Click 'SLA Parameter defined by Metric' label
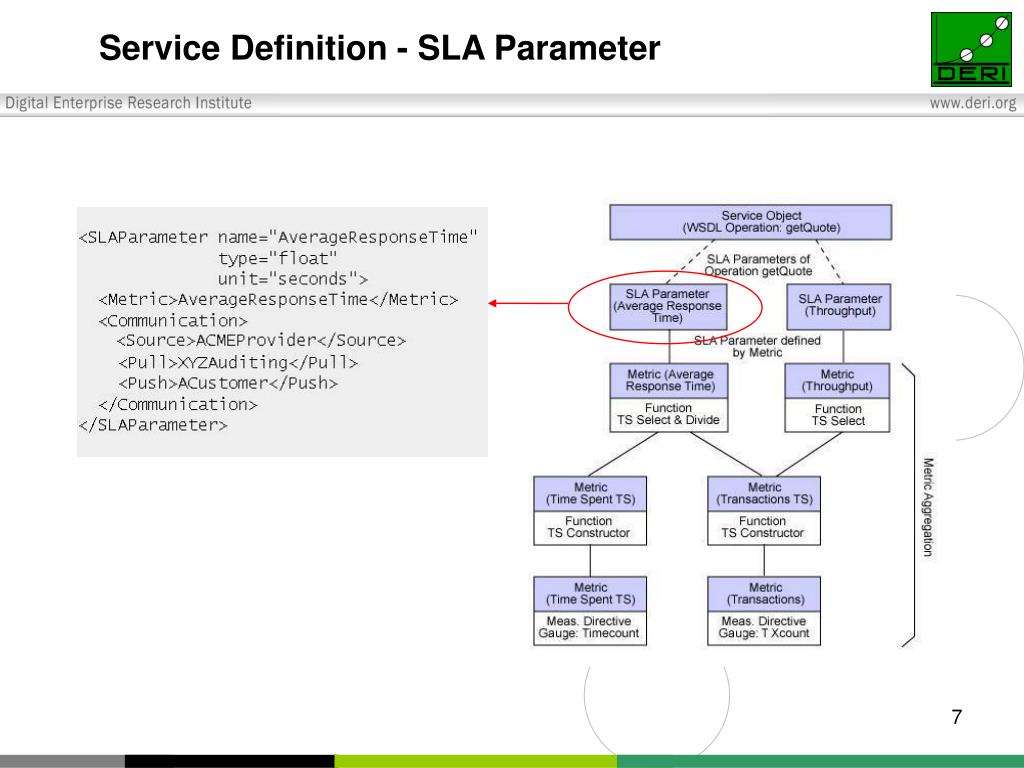This screenshot has width=1024, height=768. (757, 346)
